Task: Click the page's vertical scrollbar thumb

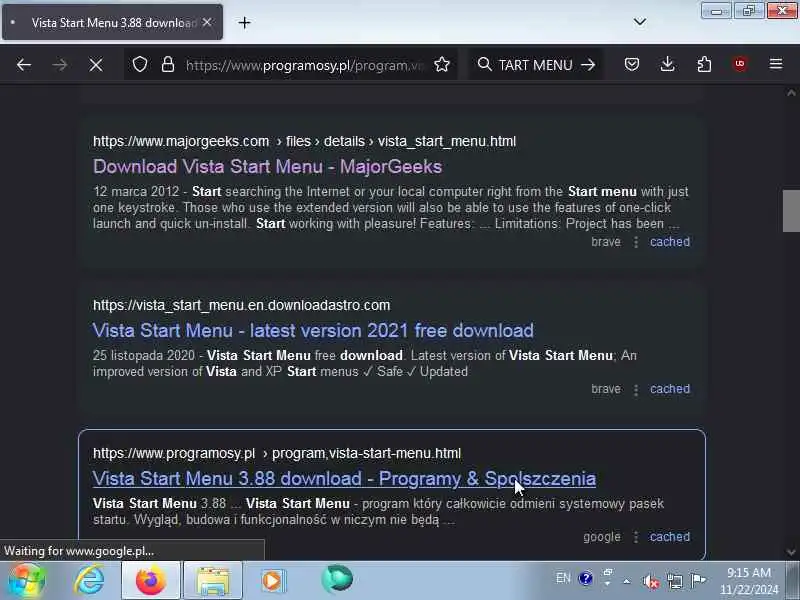Action: point(791,211)
